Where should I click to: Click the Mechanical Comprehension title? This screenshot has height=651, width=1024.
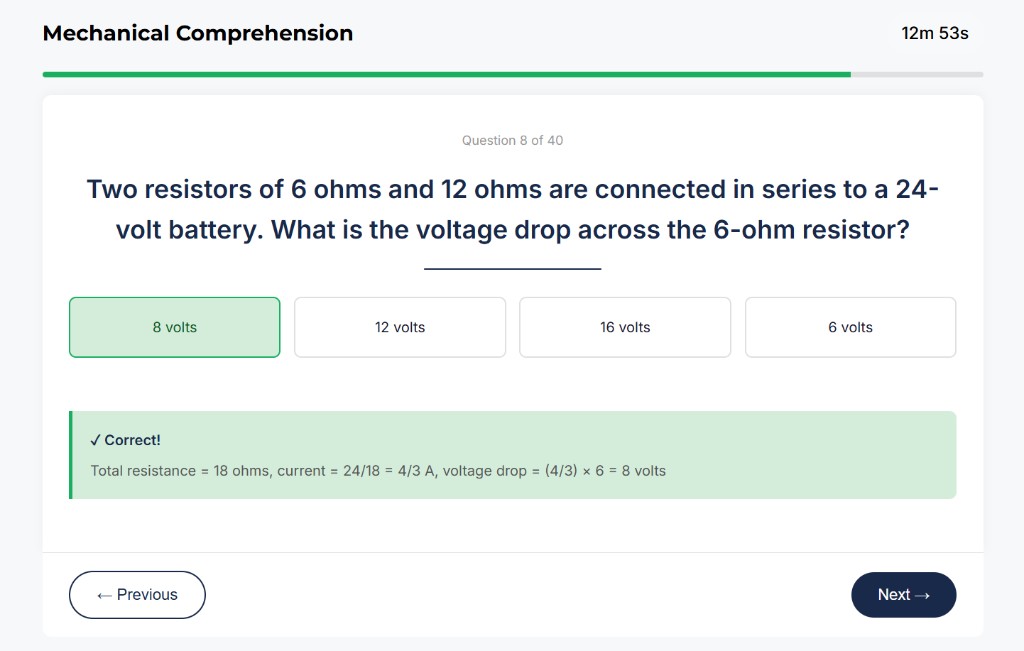point(197,33)
